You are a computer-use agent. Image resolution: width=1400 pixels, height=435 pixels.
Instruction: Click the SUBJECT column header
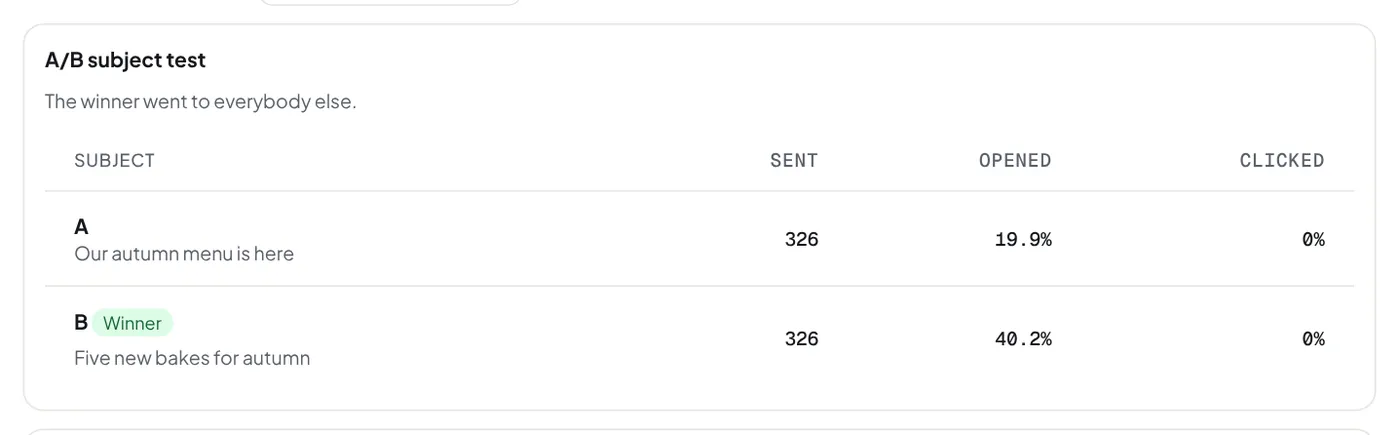[115, 160]
